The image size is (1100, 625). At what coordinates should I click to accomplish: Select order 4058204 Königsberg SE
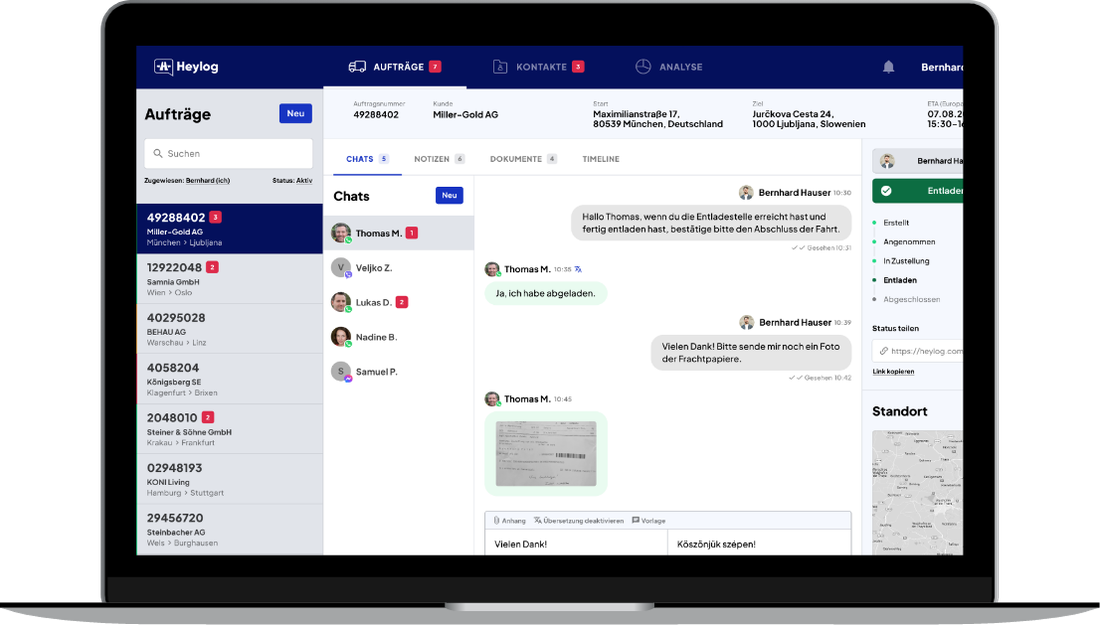click(229, 379)
